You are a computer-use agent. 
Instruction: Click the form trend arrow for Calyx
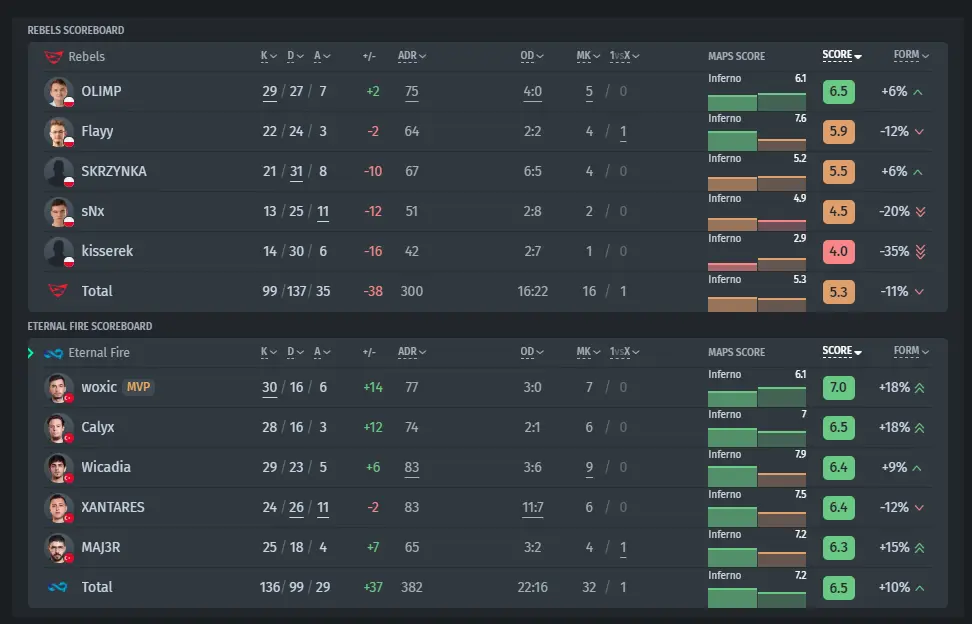pos(920,428)
